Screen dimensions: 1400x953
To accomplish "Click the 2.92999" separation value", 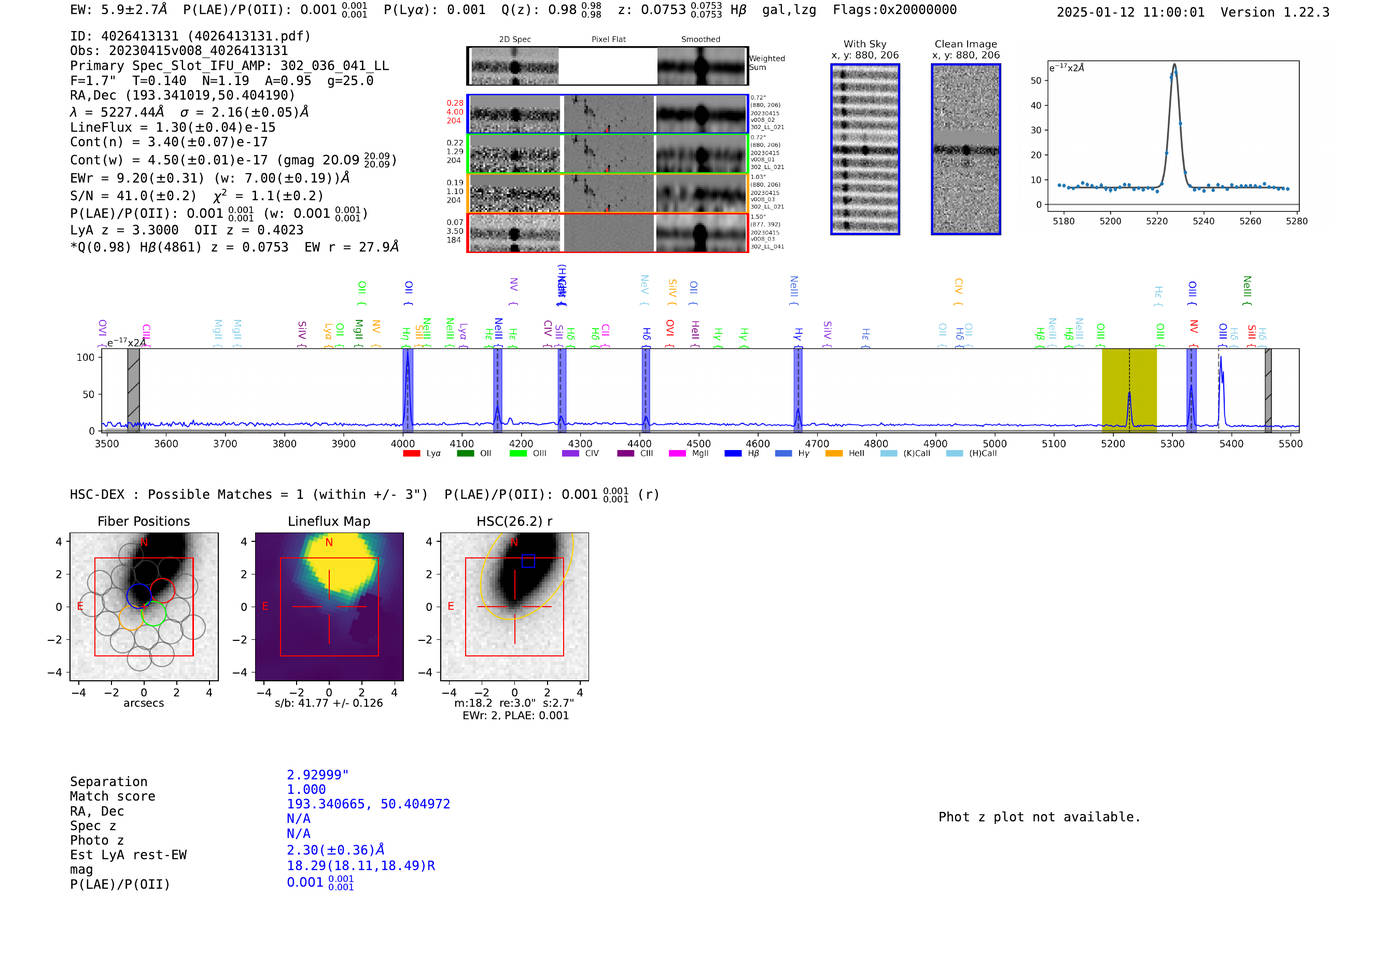I will pos(318,775).
